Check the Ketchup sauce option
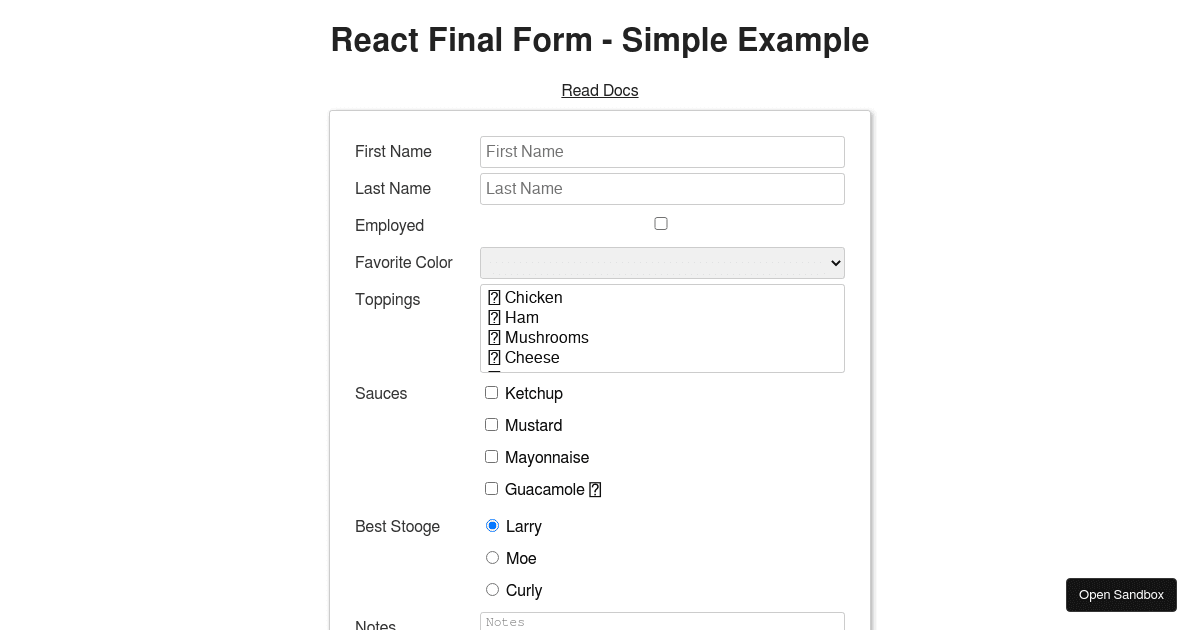Viewport: 1200px width, 630px height. point(491,392)
